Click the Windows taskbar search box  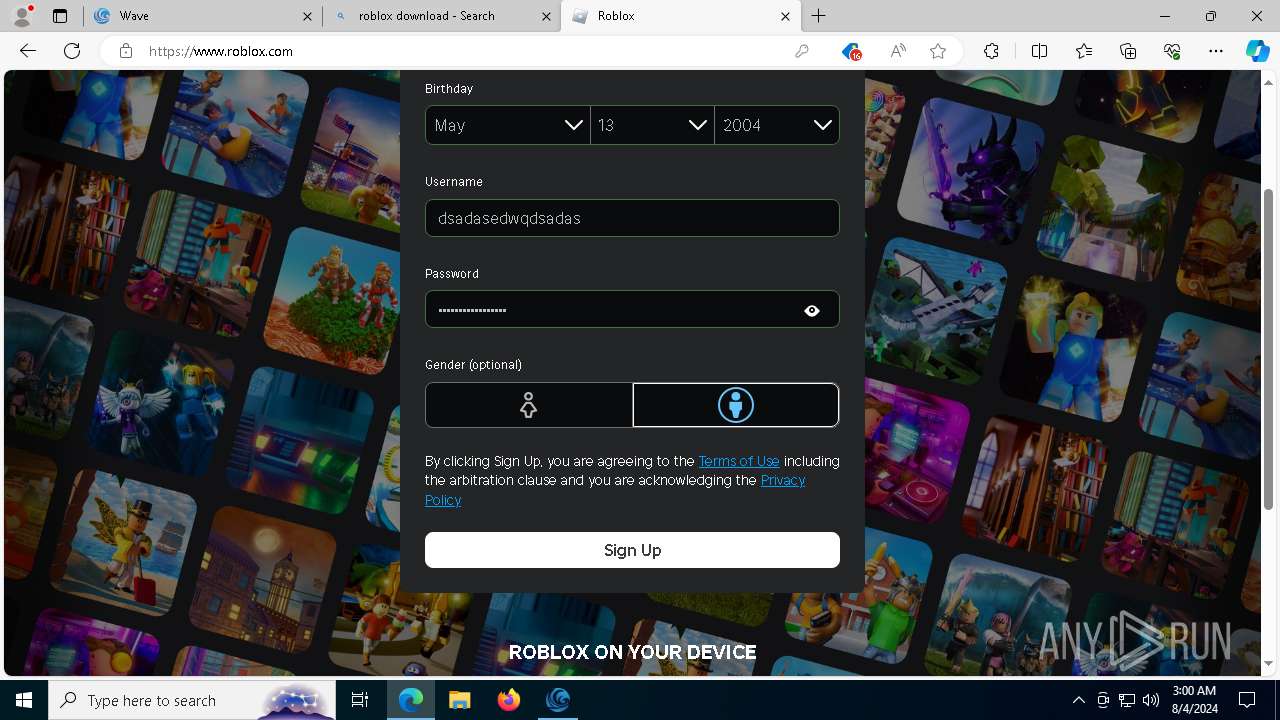tap(192, 701)
